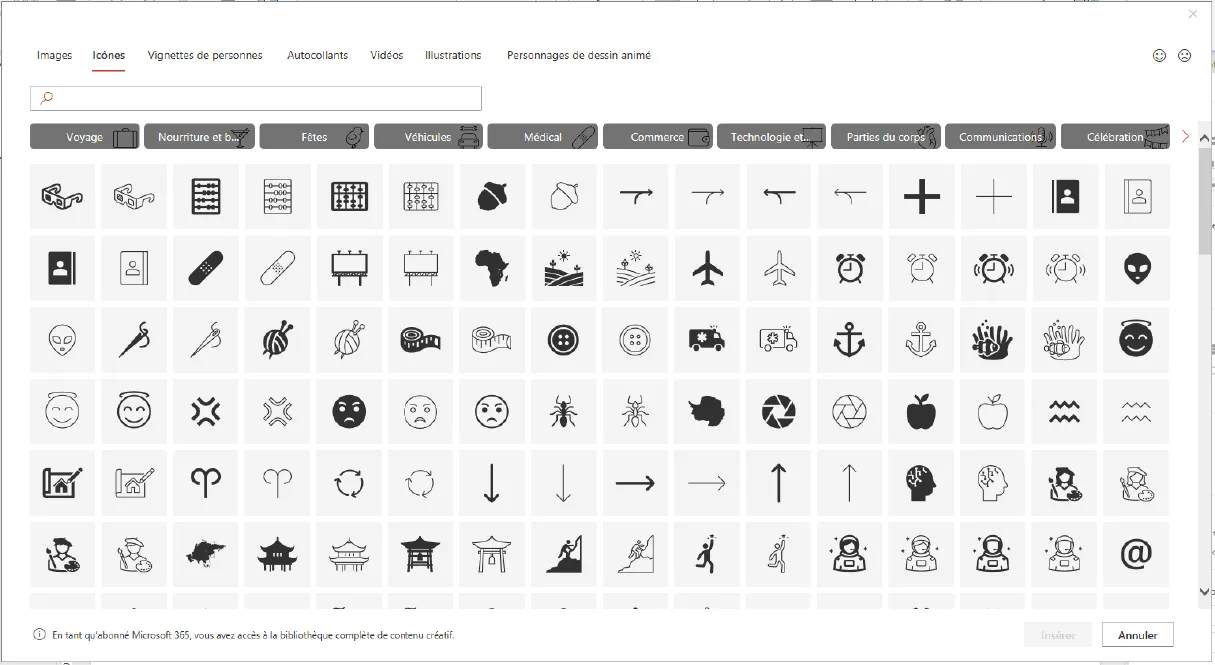This screenshot has width=1215, height=665.
Task: Select the filled Asia map icon
Action: (205, 554)
